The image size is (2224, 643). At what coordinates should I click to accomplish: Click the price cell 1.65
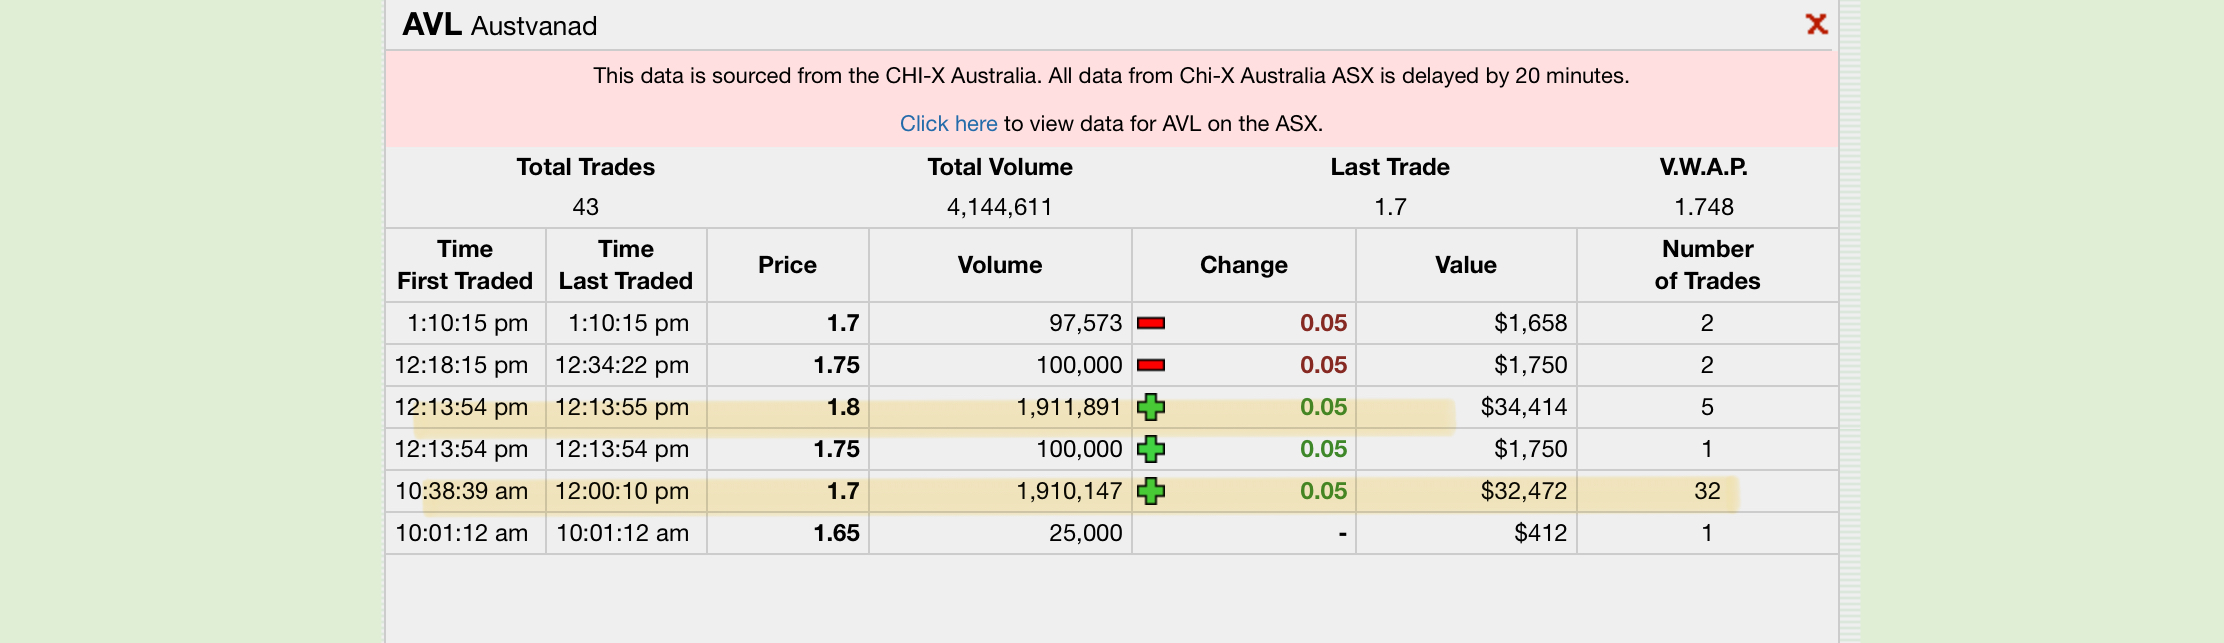(836, 533)
